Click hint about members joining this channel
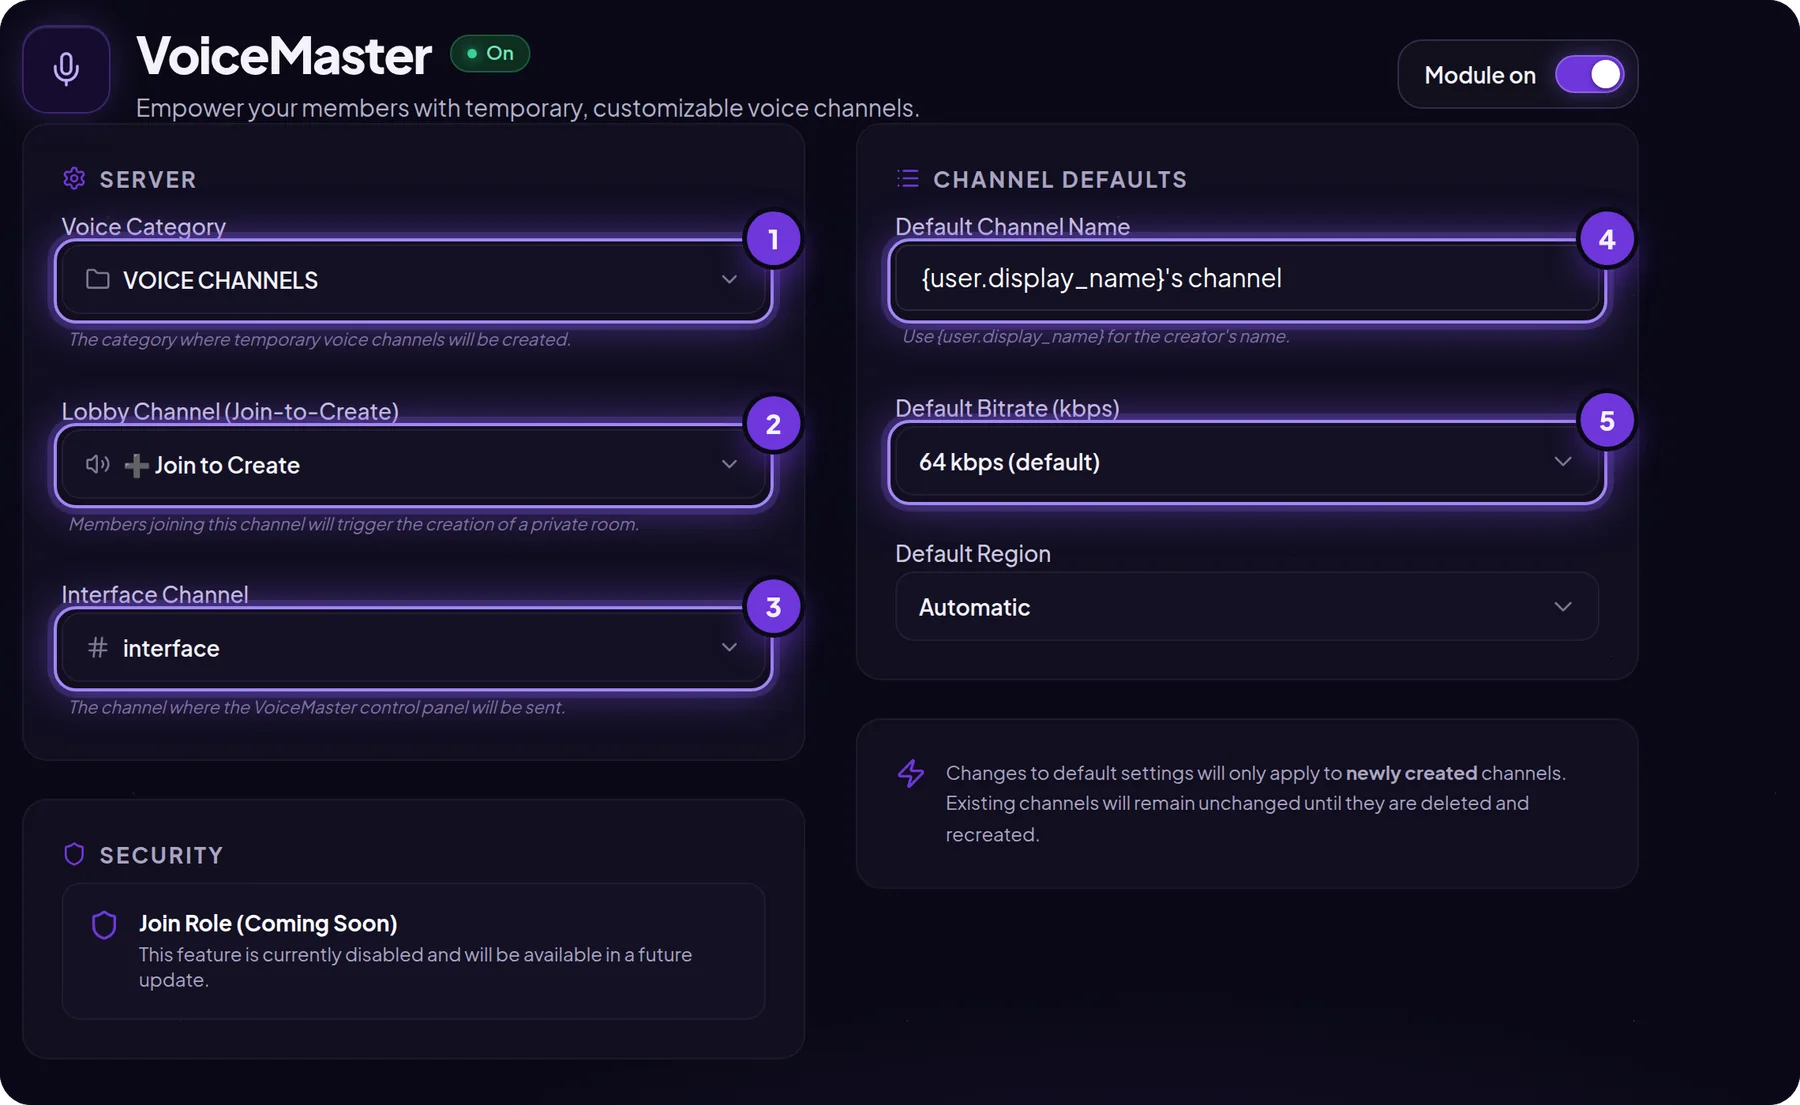 click(354, 524)
